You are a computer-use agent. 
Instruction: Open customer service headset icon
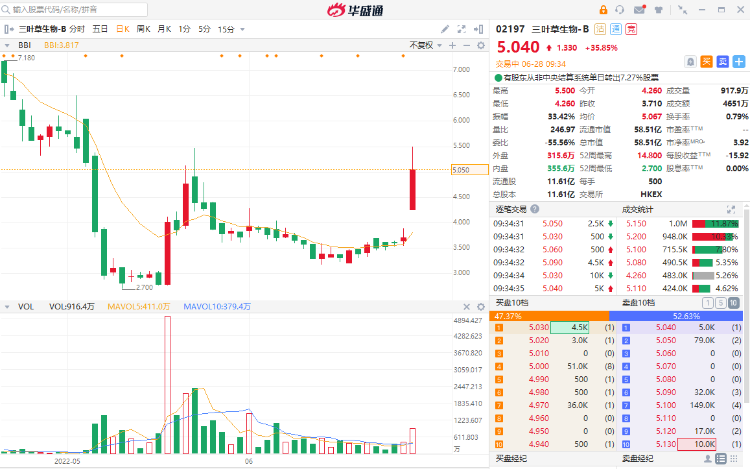[x=620, y=10]
